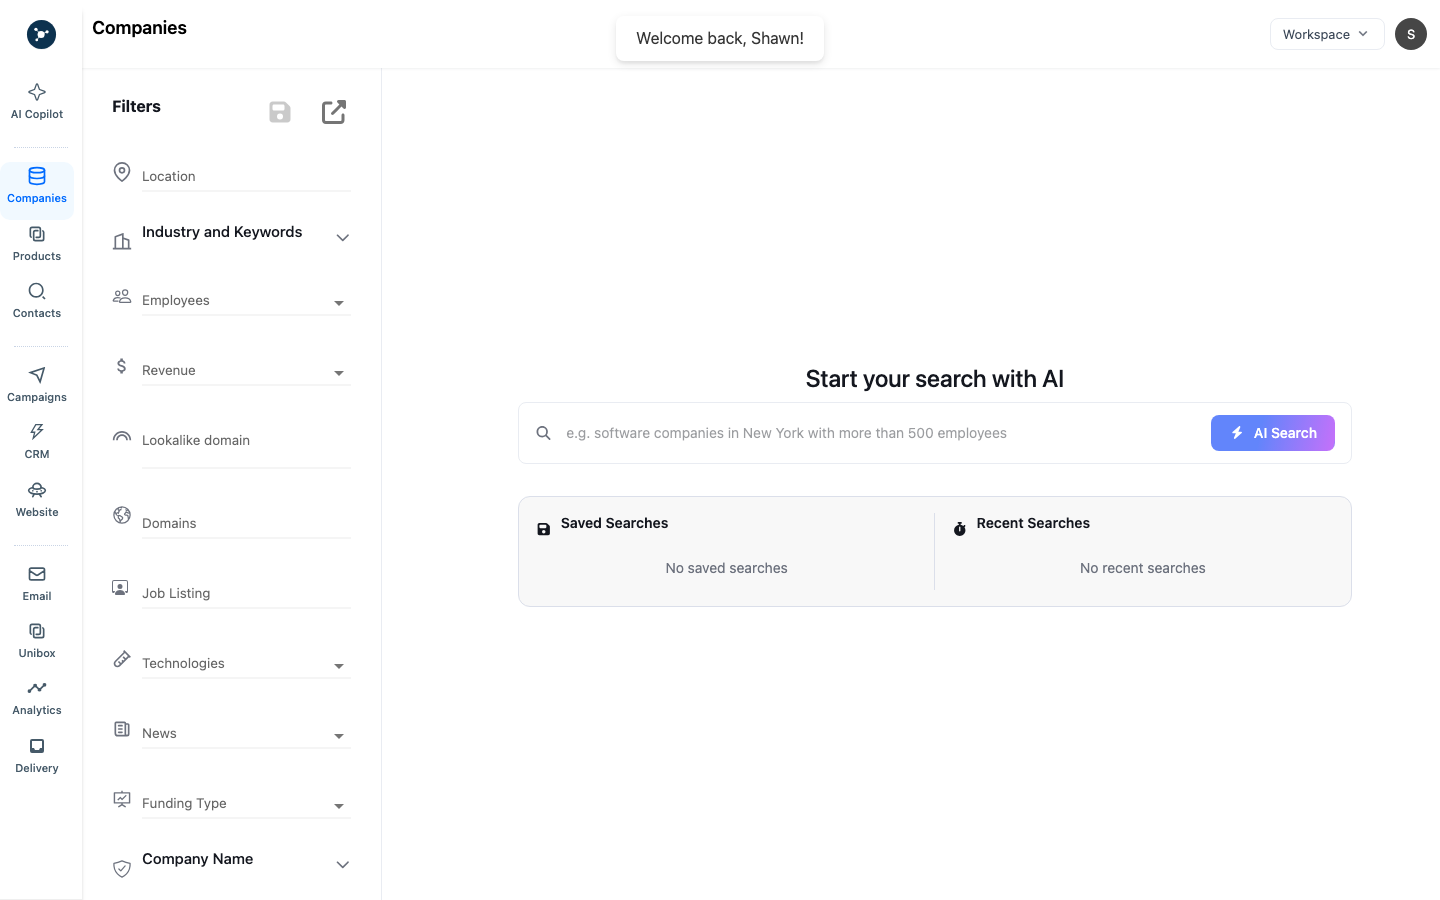Viewport: 1440px width, 900px height.
Task: Open Campaigns in the sidebar
Action: (37, 385)
